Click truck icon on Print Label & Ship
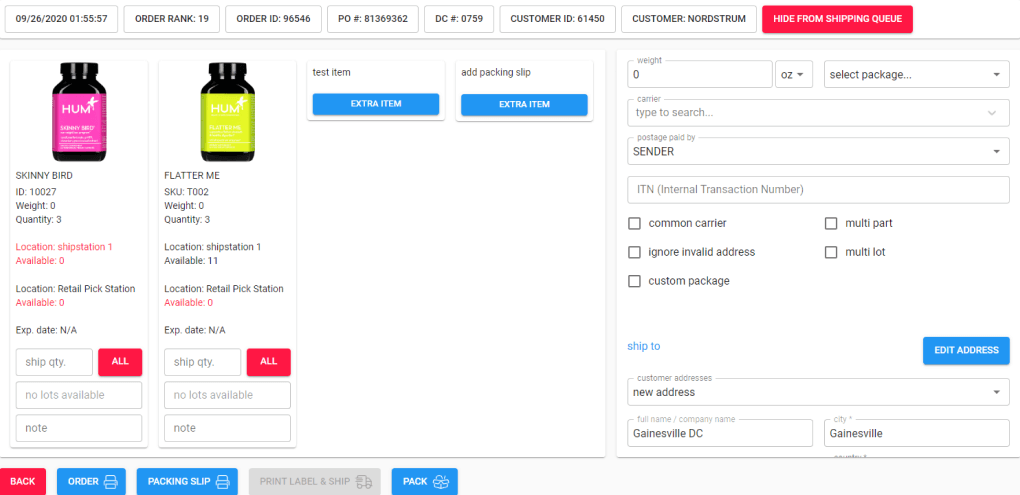This screenshot has width=1020, height=495. click(x=364, y=482)
